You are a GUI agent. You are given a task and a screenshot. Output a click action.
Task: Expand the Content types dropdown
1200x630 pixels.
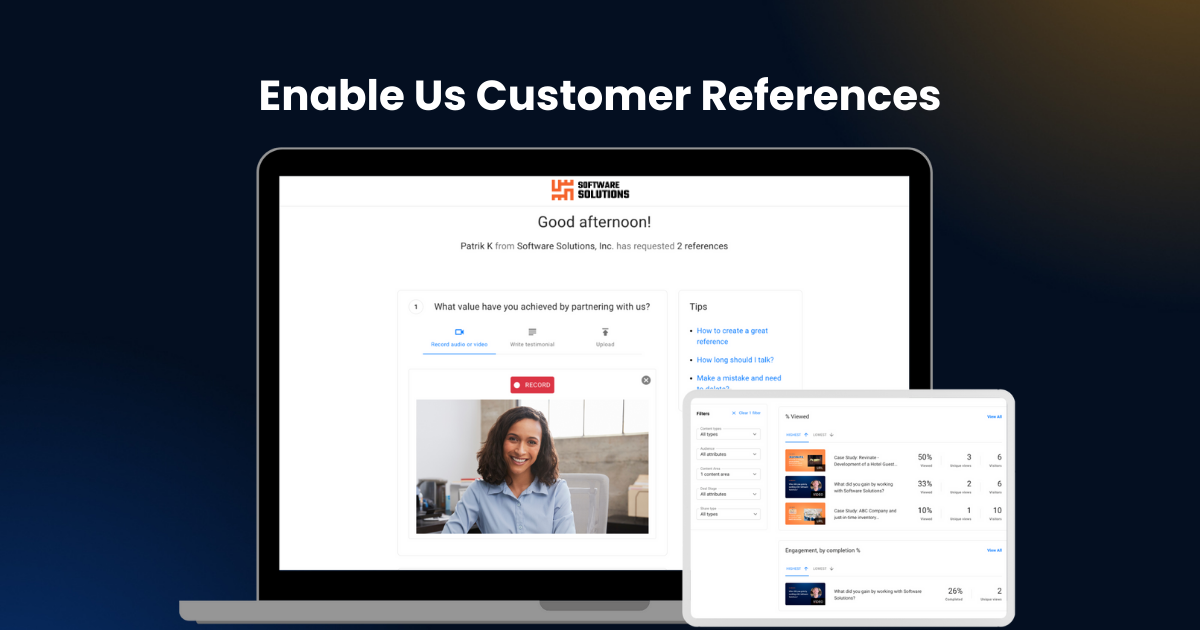(729, 434)
